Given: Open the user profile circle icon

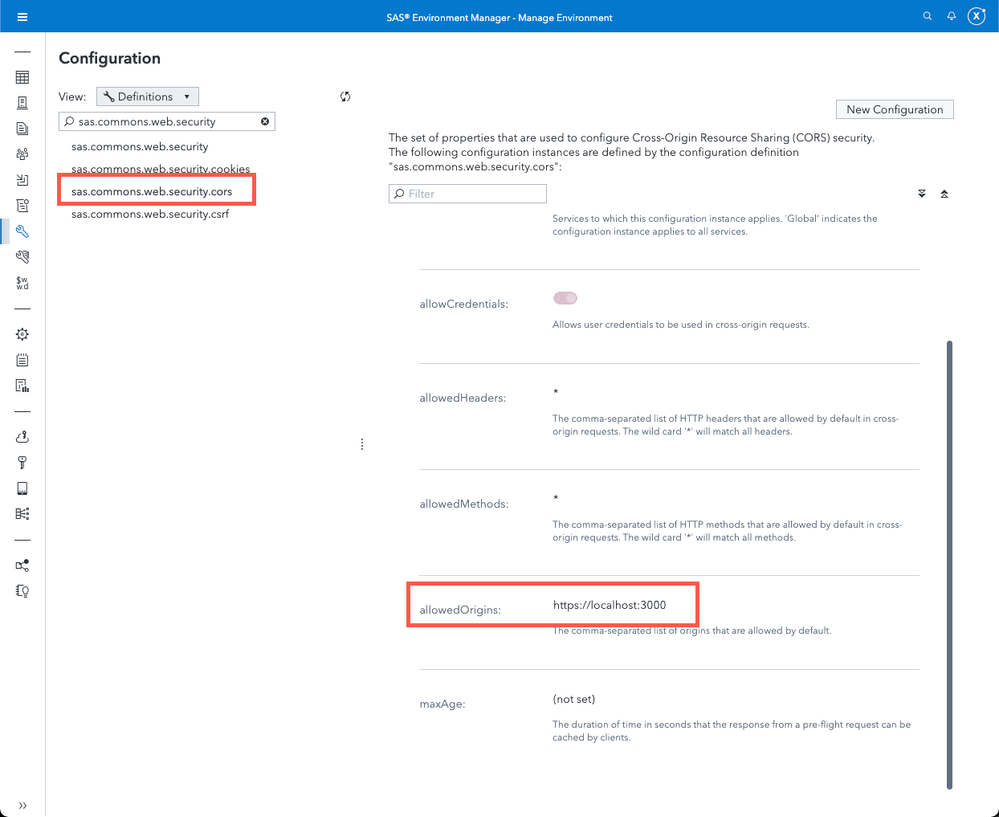Looking at the screenshot, I should pos(977,17).
